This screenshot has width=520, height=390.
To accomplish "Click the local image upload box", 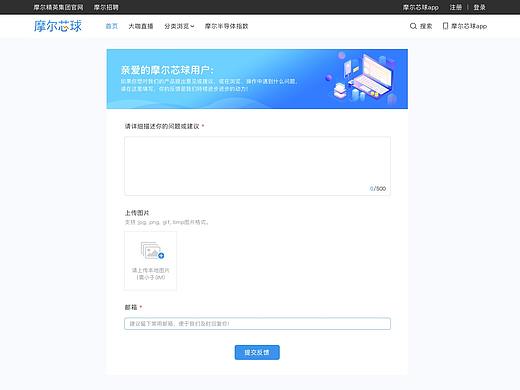I will coord(151,261).
